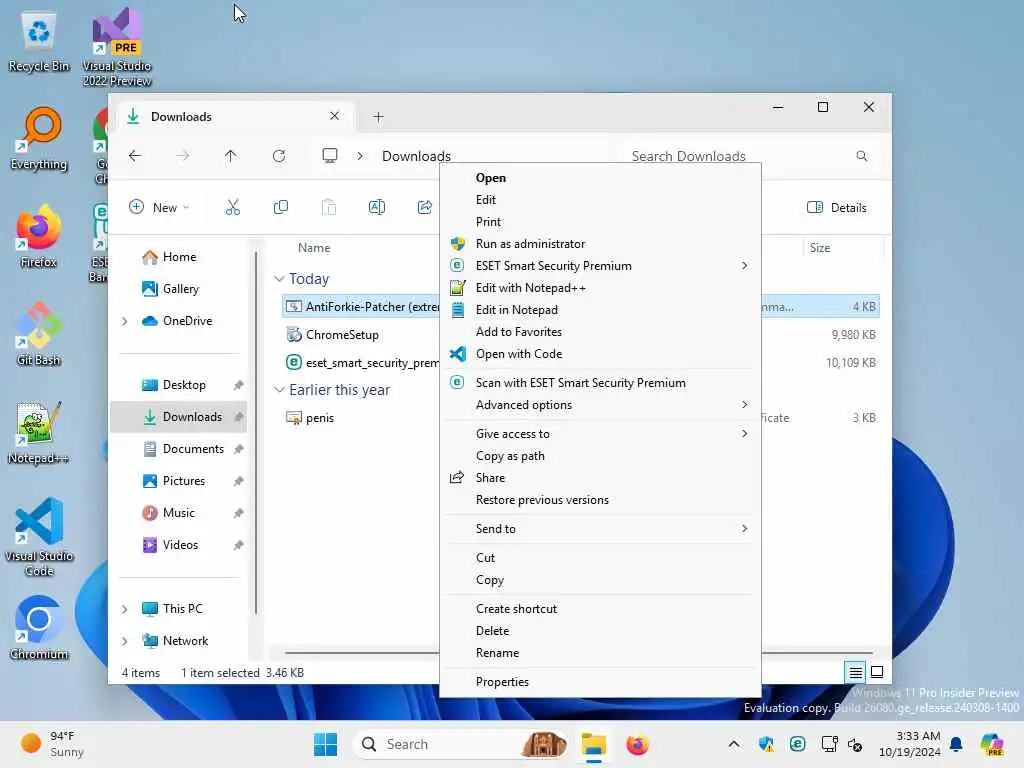Viewport: 1024px width, 768px height.
Task: Open Windows Start menu
Action: [x=325, y=744]
